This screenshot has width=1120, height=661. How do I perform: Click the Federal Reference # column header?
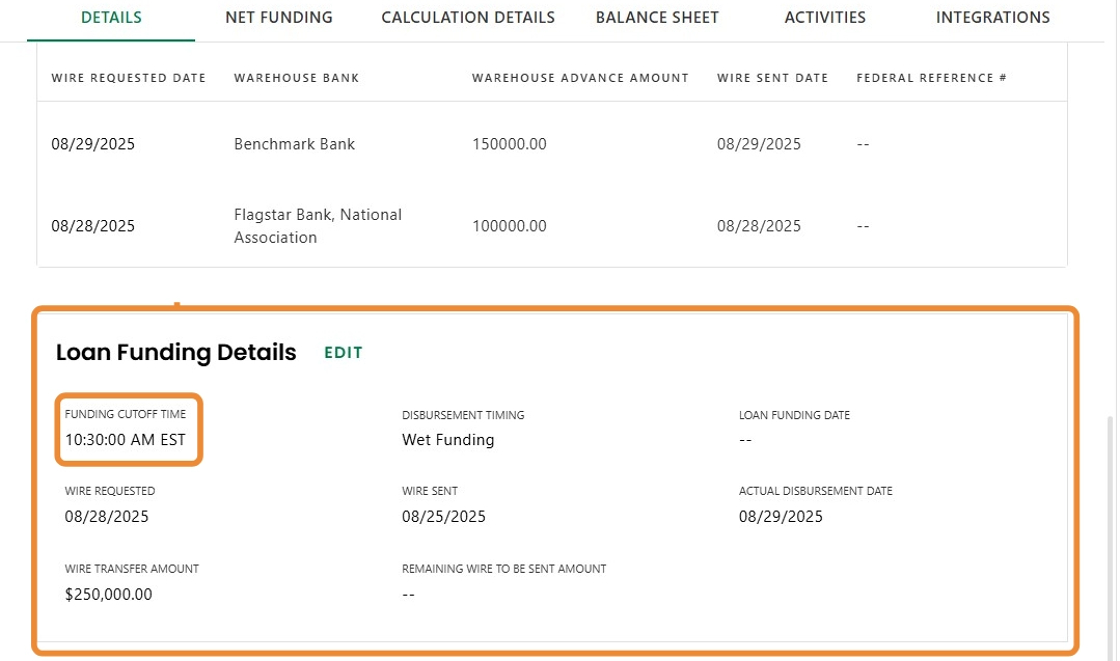pos(932,78)
